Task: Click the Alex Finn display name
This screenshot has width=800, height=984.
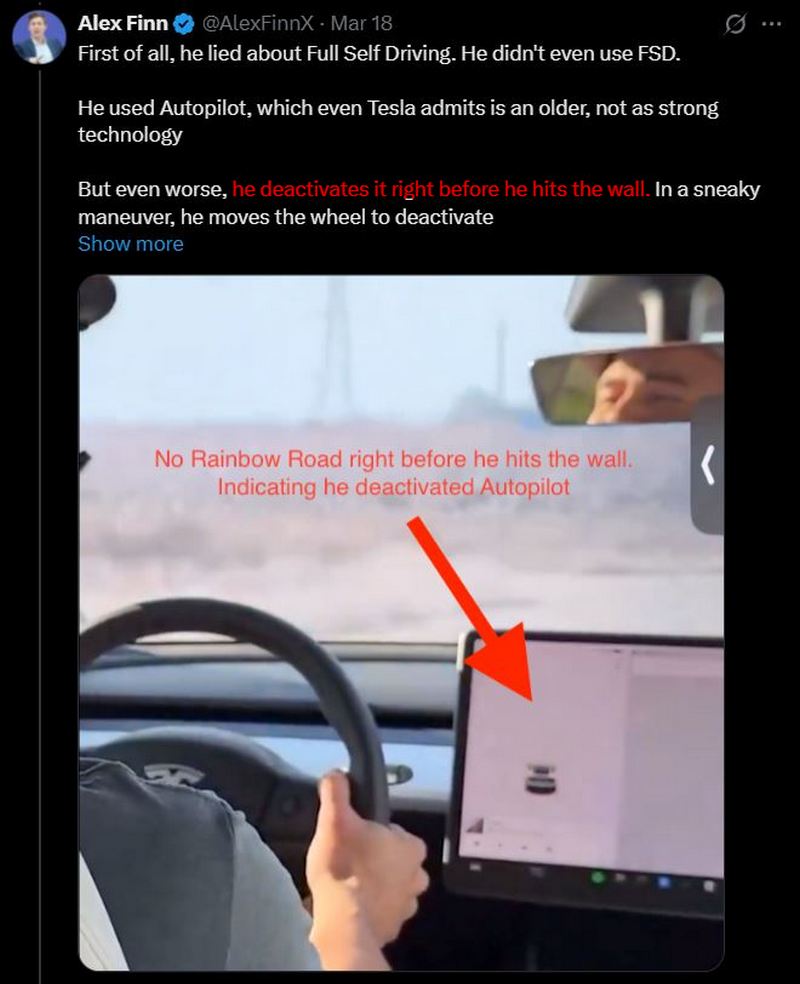Action: tap(123, 23)
